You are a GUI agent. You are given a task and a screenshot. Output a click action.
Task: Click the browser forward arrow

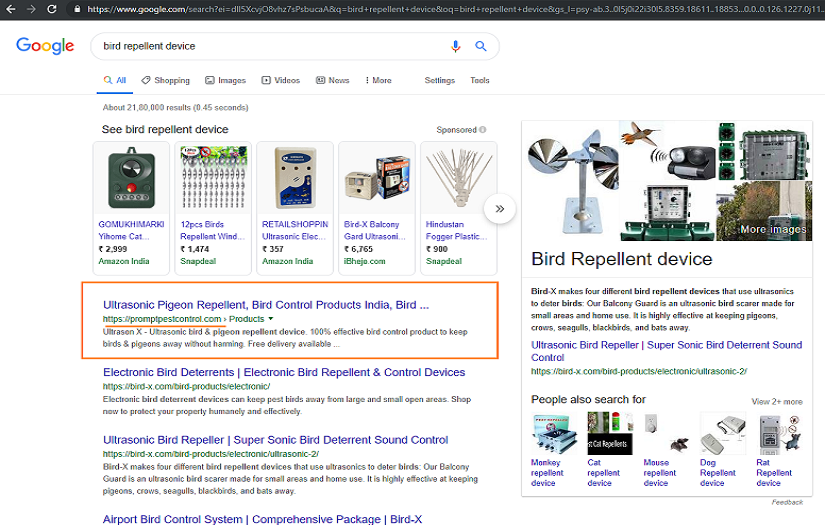click(31, 9)
